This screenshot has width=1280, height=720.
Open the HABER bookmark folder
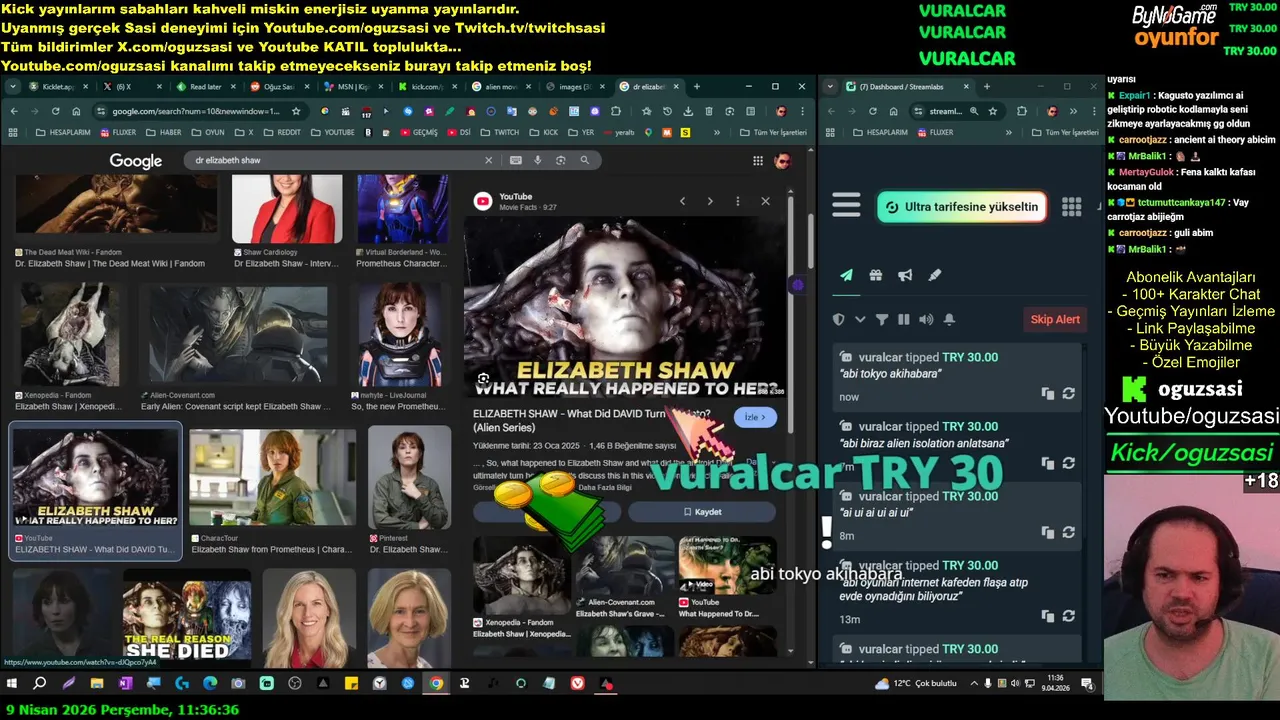[165, 132]
